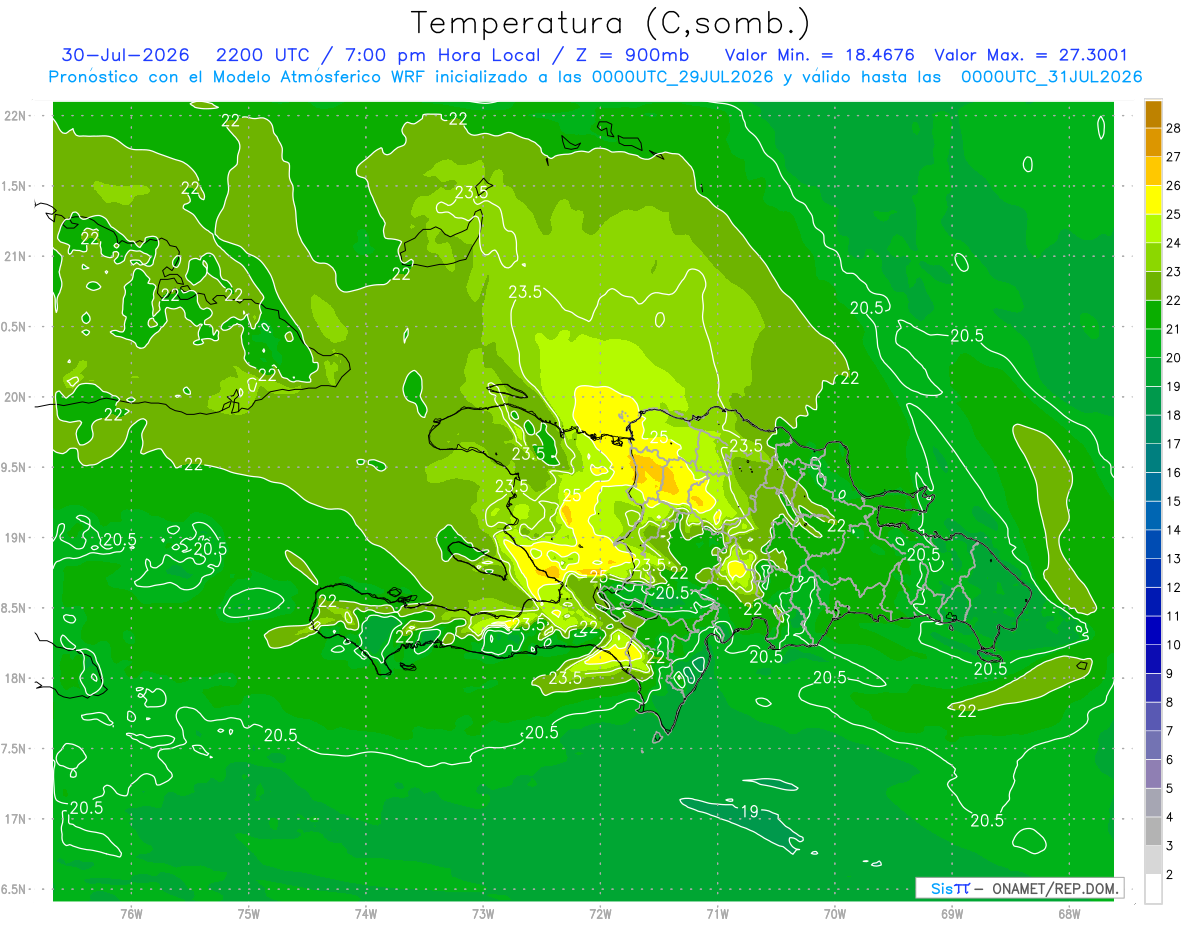Click the "68W" longitude axis label
This screenshot has width=1200, height=927.
click(1069, 913)
